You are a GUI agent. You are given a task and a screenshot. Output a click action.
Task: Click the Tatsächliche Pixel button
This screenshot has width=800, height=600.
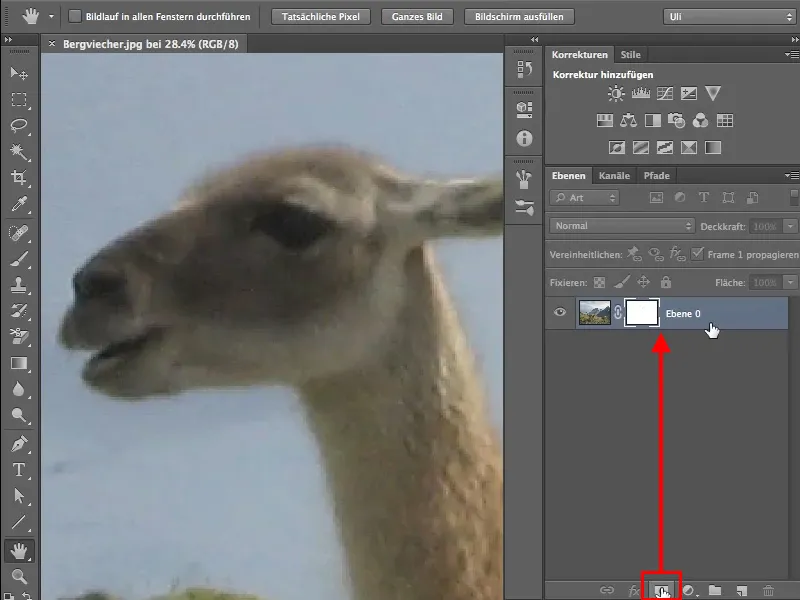tap(320, 17)
